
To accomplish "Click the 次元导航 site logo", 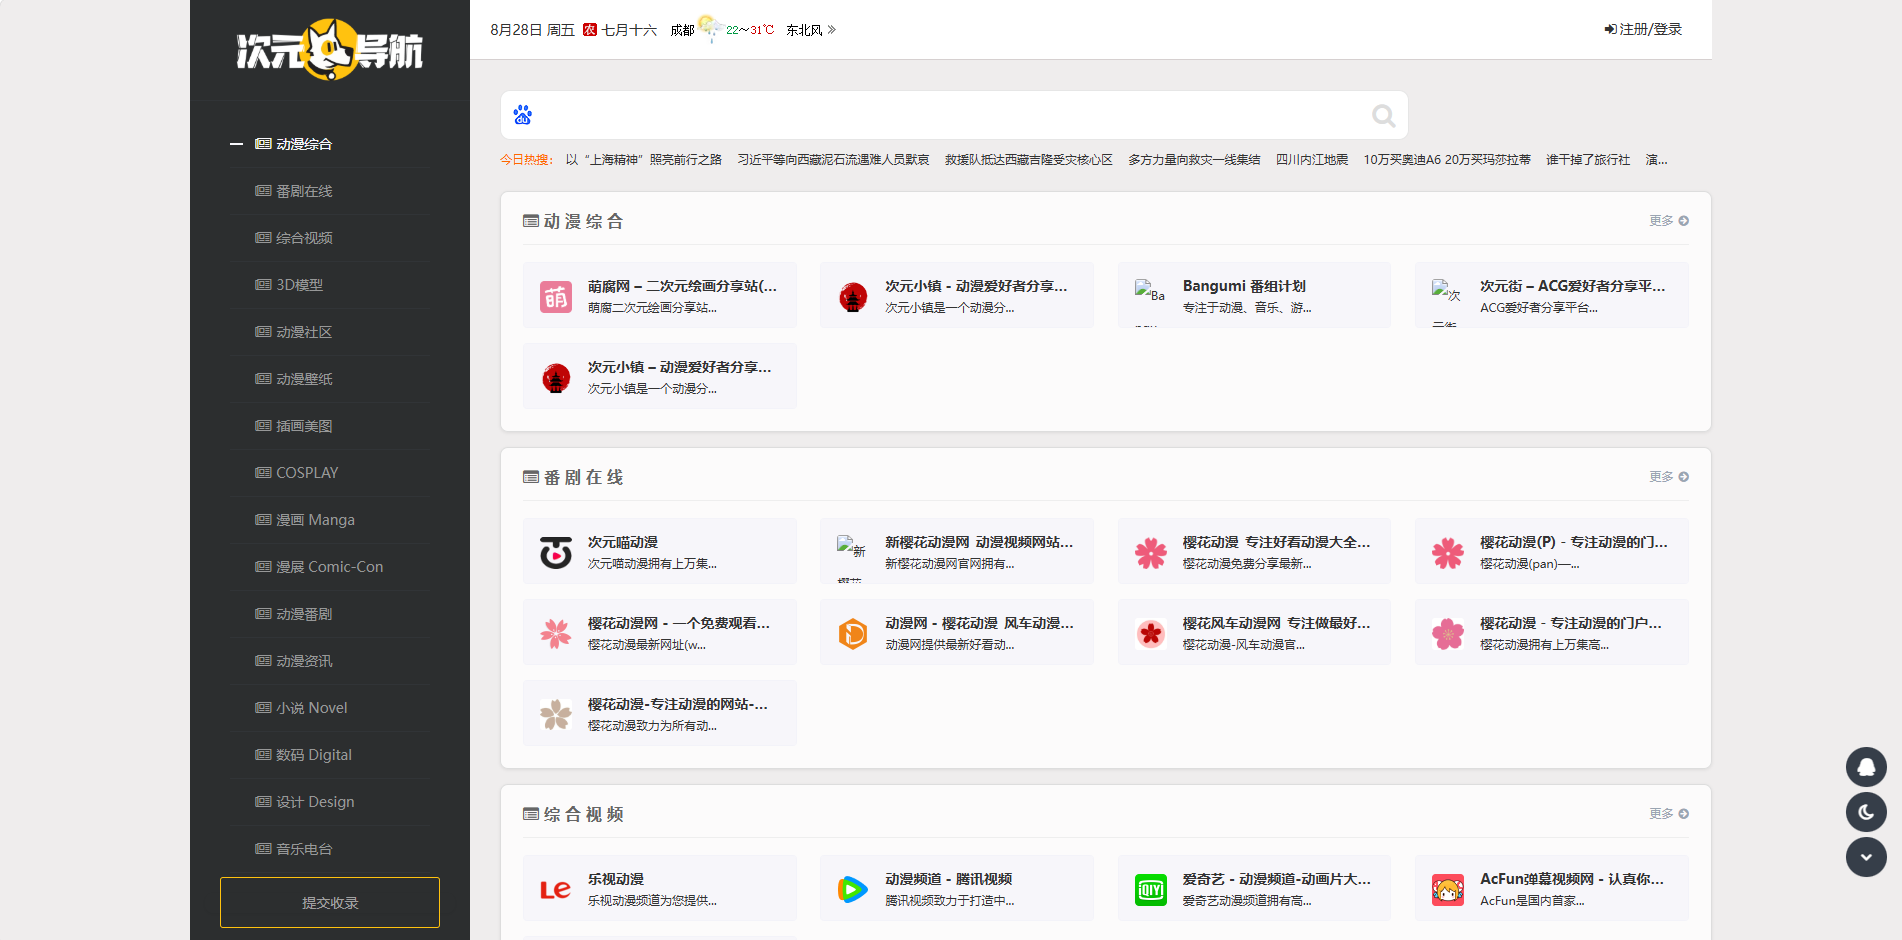I will 330,49.
